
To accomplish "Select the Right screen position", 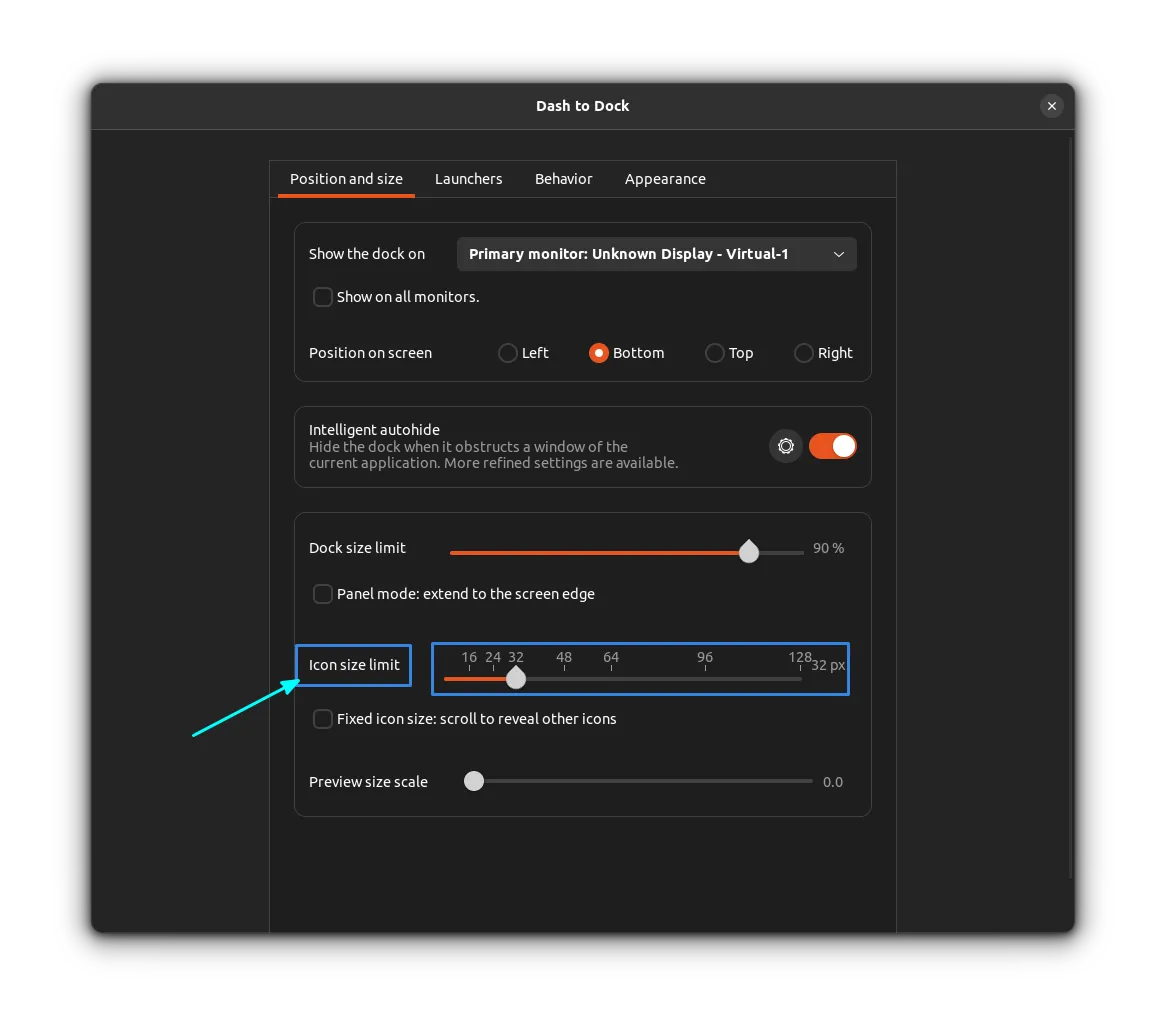I will pos(804,353).
